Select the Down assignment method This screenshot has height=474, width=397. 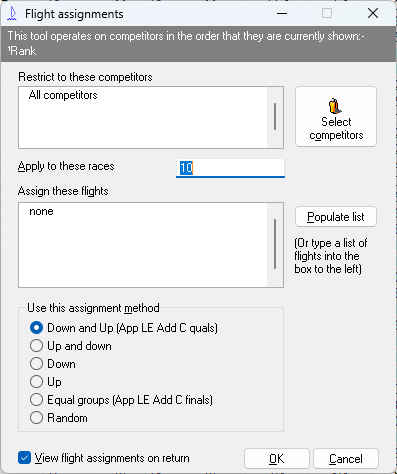pos(36,364)
